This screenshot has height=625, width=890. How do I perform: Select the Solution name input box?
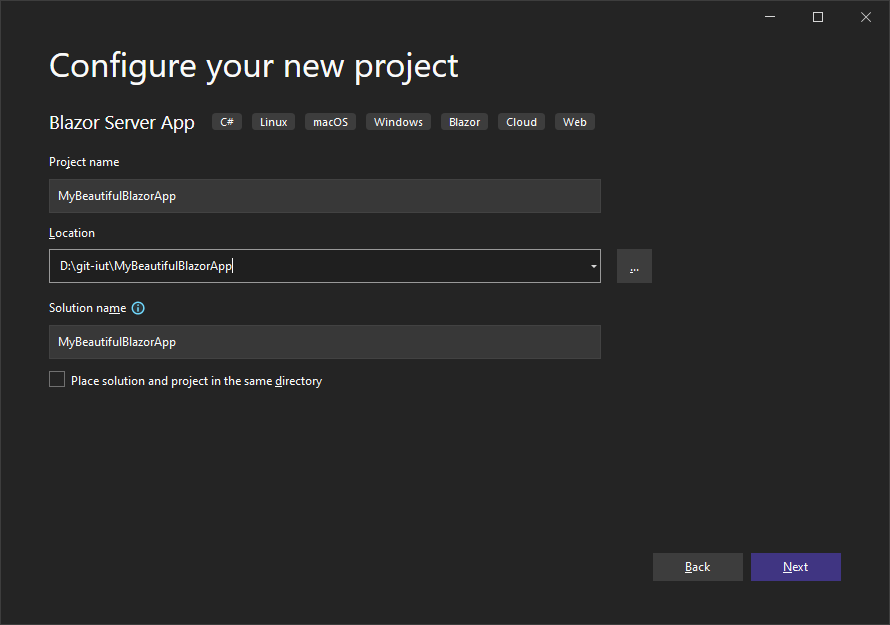(x=325, y=342)
